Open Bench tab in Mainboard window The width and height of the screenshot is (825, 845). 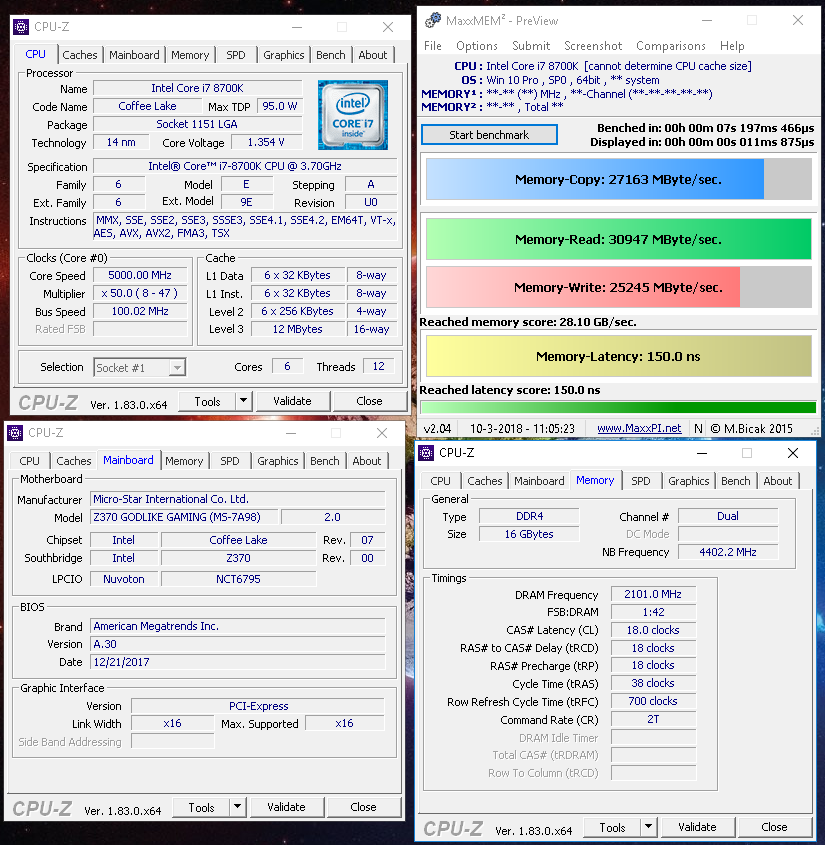coord(324,461)
